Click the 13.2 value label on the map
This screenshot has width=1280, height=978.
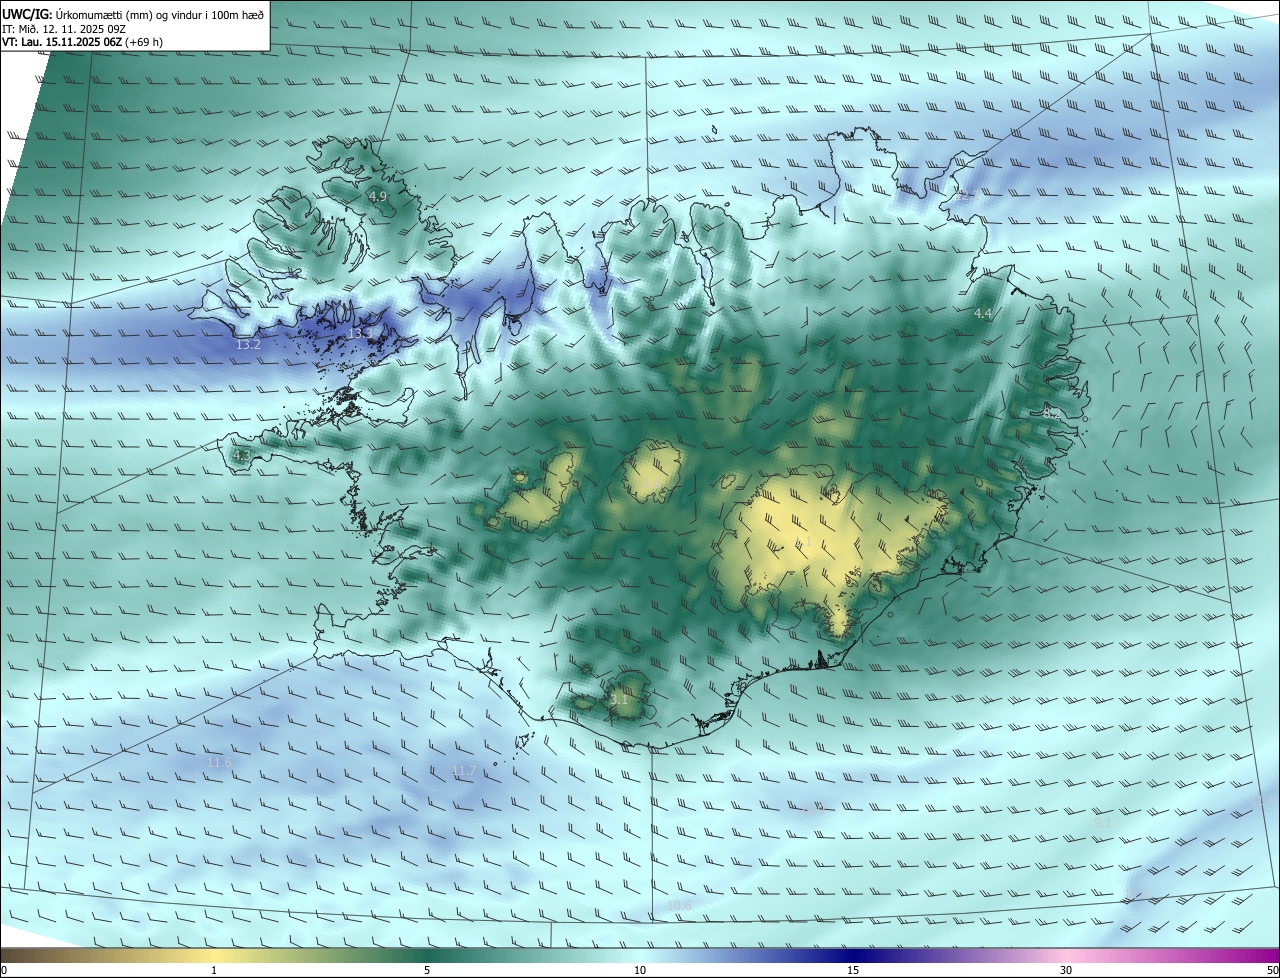[x=248, y=345]
